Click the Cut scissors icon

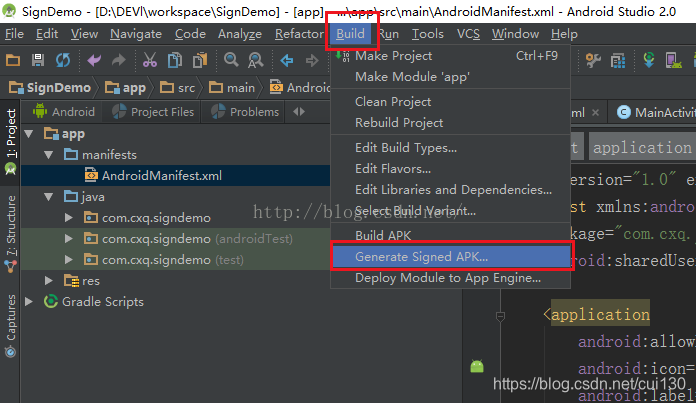point(150,59)
